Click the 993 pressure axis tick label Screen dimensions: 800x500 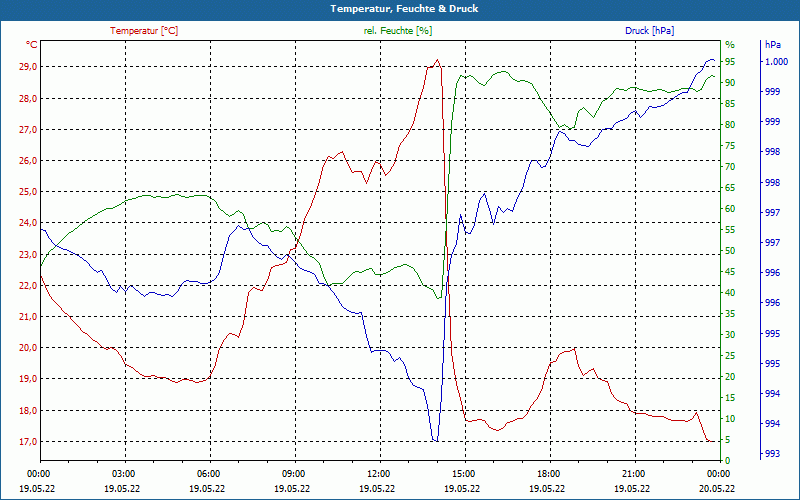pyautogui.click(x=772, y=454)
